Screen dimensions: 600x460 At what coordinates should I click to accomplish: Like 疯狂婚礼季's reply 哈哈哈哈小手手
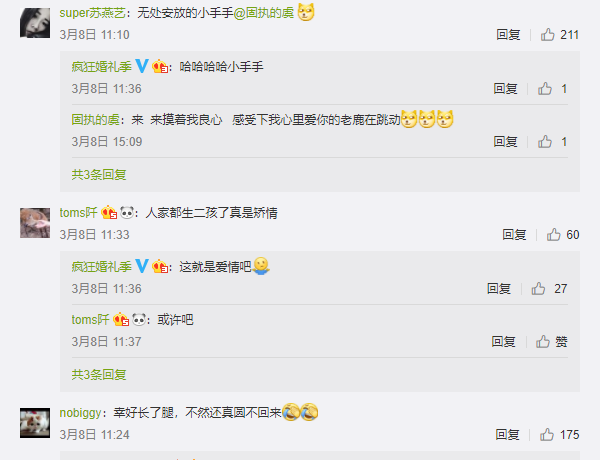click(552, 89)
